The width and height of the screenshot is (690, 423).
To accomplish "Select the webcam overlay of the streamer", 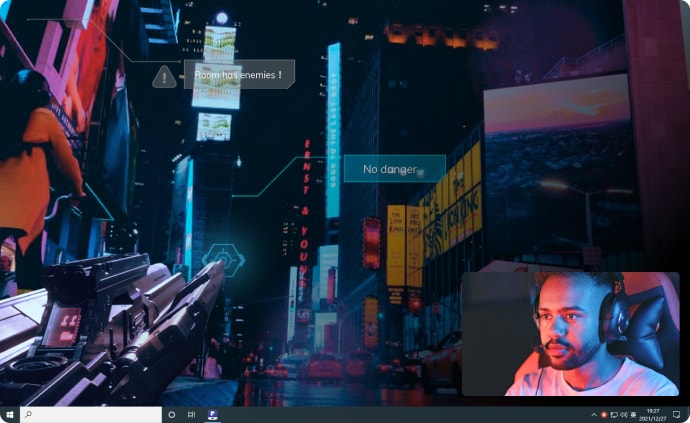I will click(x=571, y=334).
